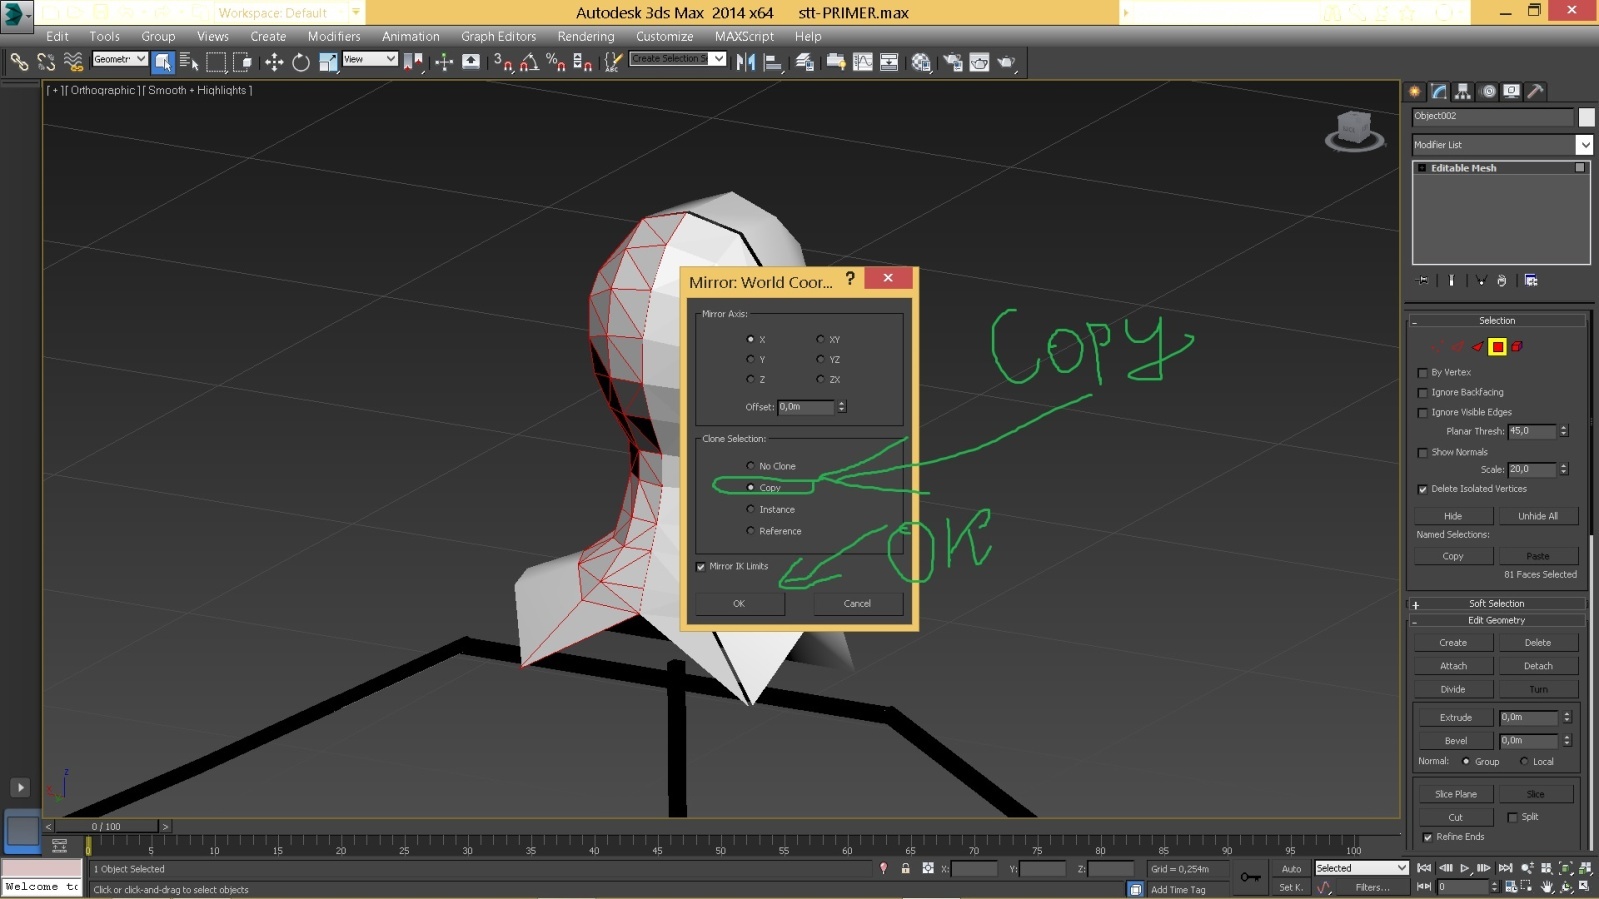The height and width of the screenshot is (899, 1599).
Task: Click the Unhide All button
Action: tap(1538, 517)
